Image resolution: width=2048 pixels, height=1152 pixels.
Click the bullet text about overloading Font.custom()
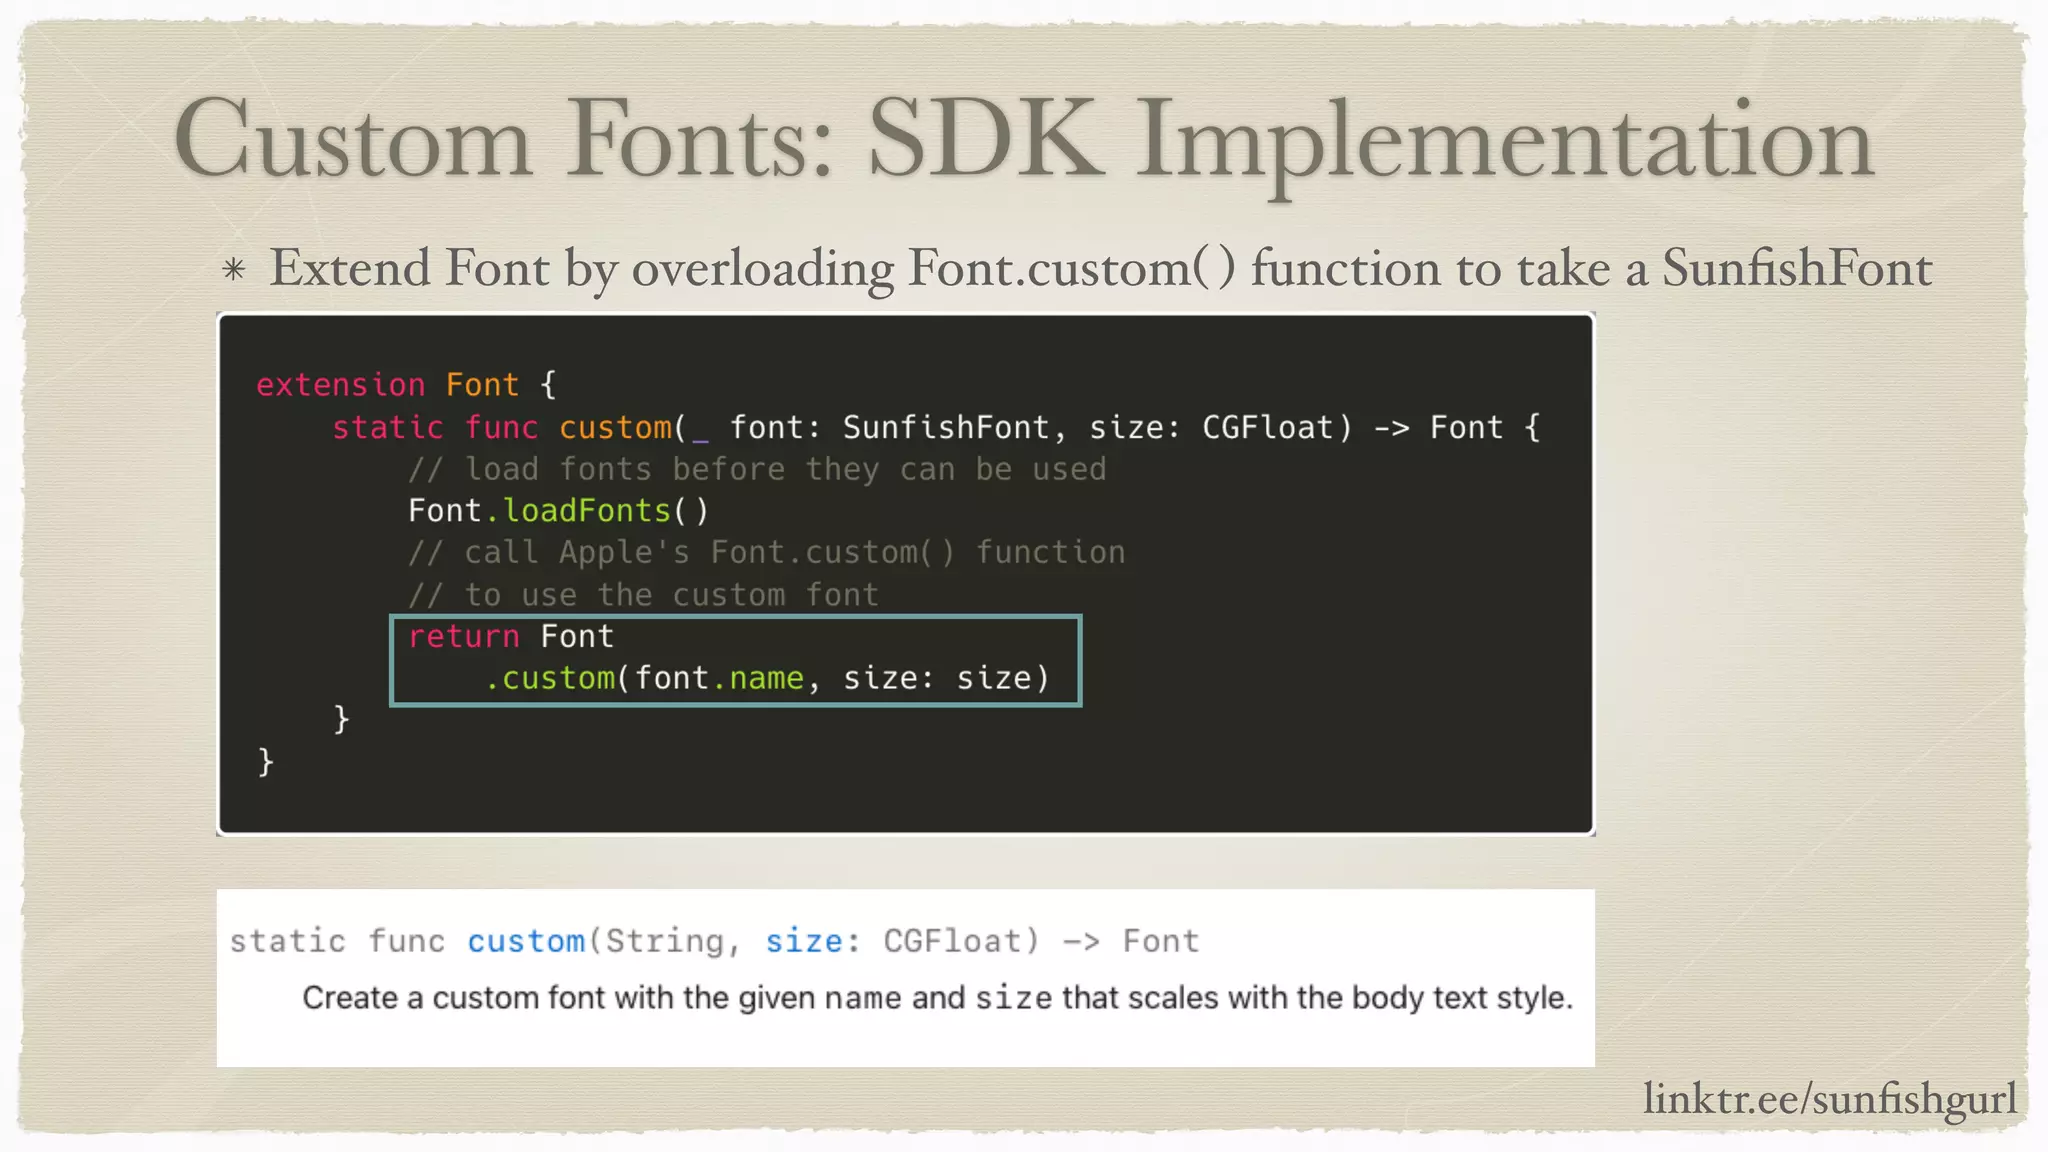tap(1100, 268)
